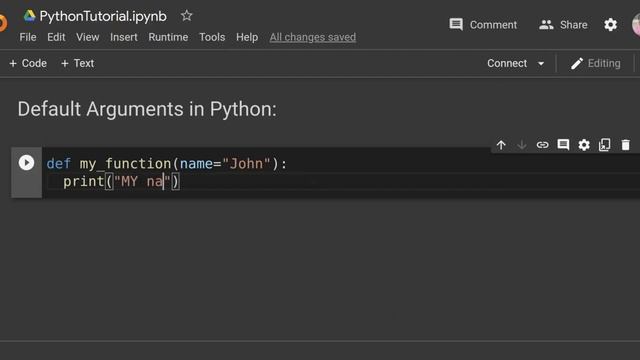Click the All changes saved link
Viewport: 640px width, 360px height.
(x=313, y=37)
